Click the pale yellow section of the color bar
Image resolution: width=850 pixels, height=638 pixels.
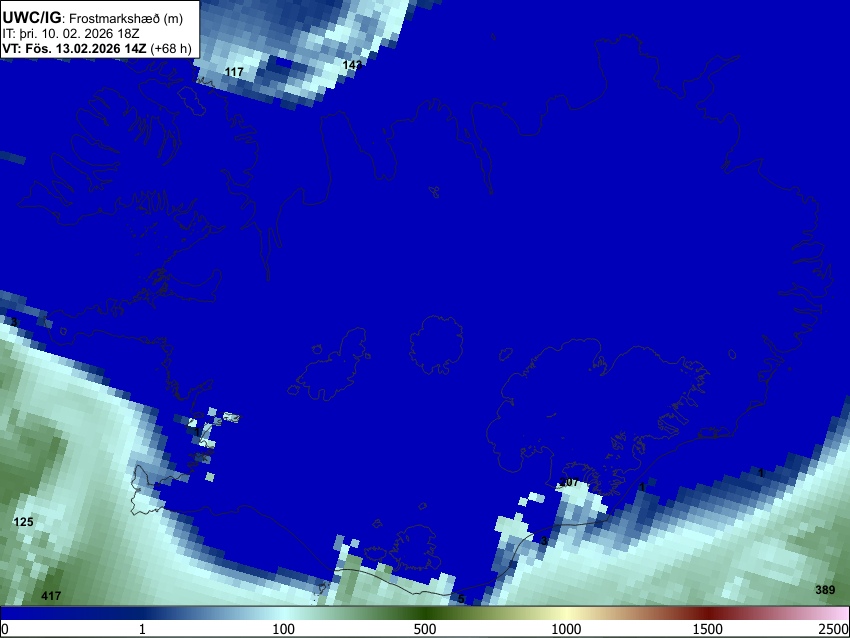[x=566, y=614]
